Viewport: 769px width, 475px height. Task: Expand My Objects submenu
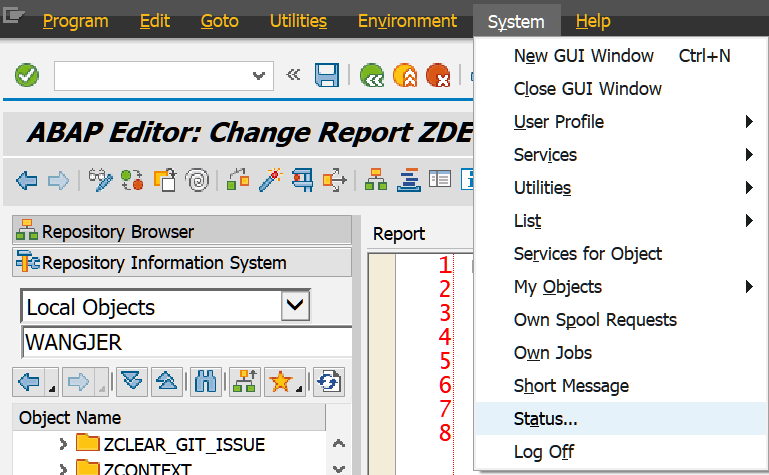[x=621, y=287]
